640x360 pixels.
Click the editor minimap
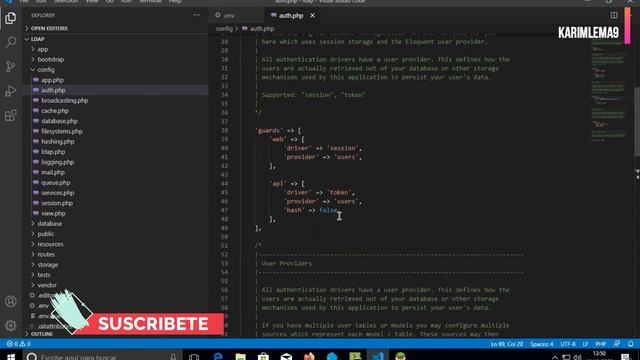pos(609,90)
